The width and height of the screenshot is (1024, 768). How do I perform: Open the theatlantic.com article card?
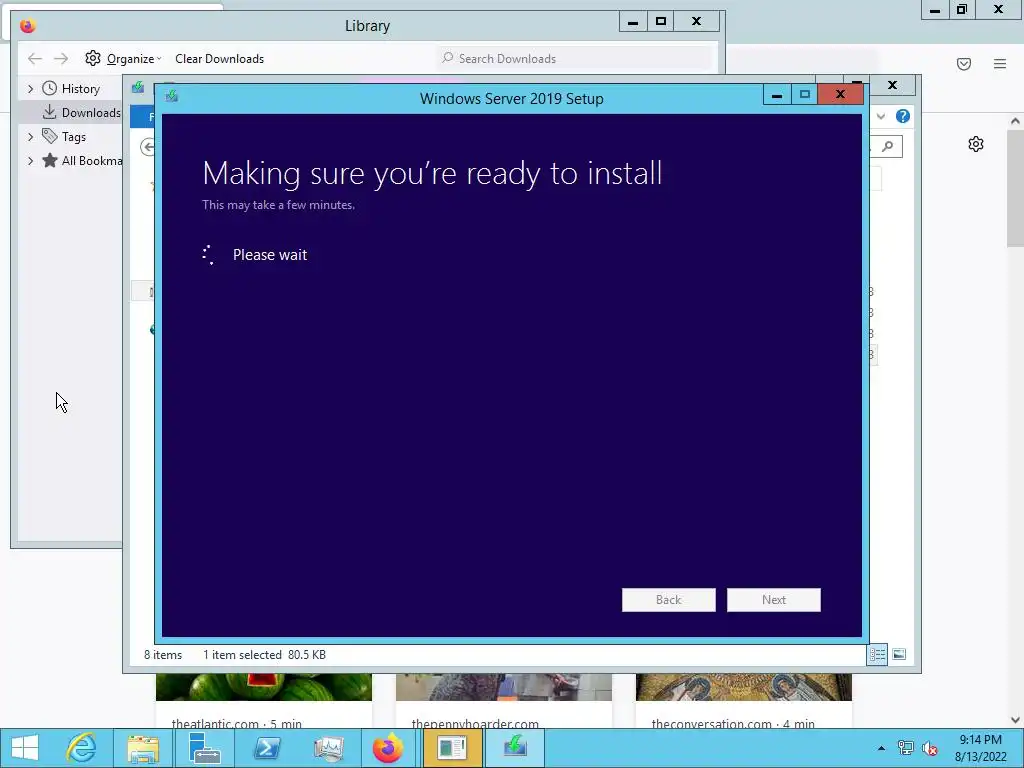(x=263, y=701)
